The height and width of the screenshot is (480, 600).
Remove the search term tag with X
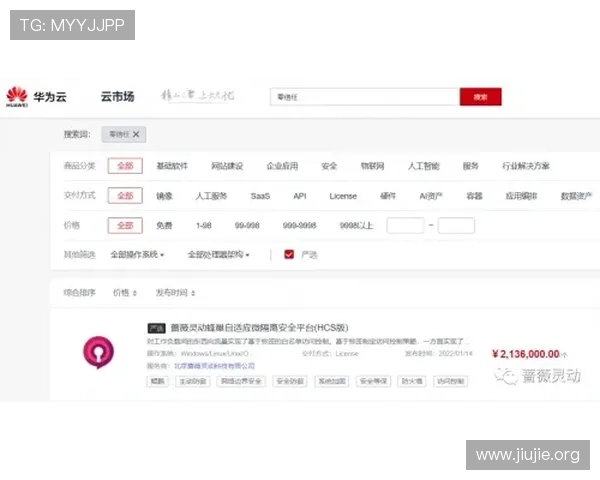[x=136, y=134]
